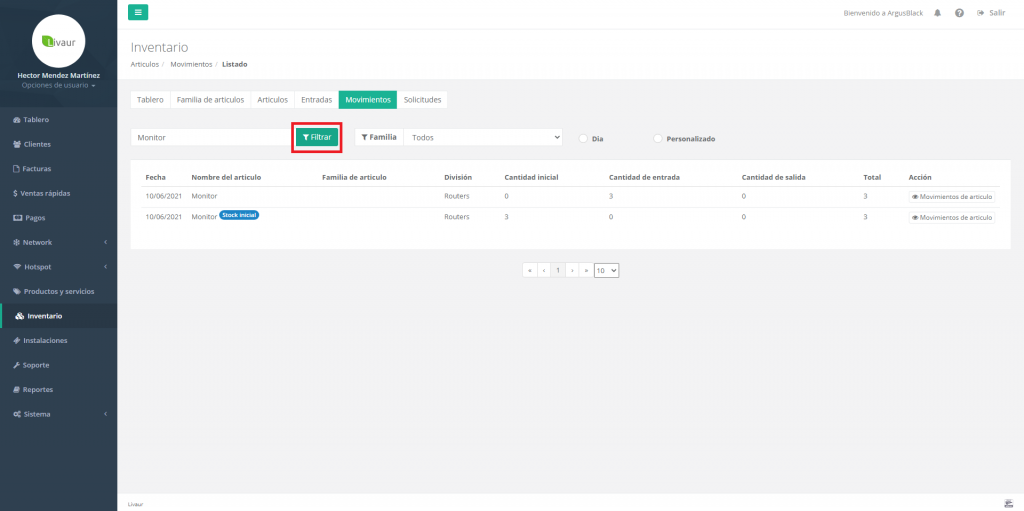Click the Cantidad inicial column header
This screenshot has width=1024, height=511.
tap(531, 177)
